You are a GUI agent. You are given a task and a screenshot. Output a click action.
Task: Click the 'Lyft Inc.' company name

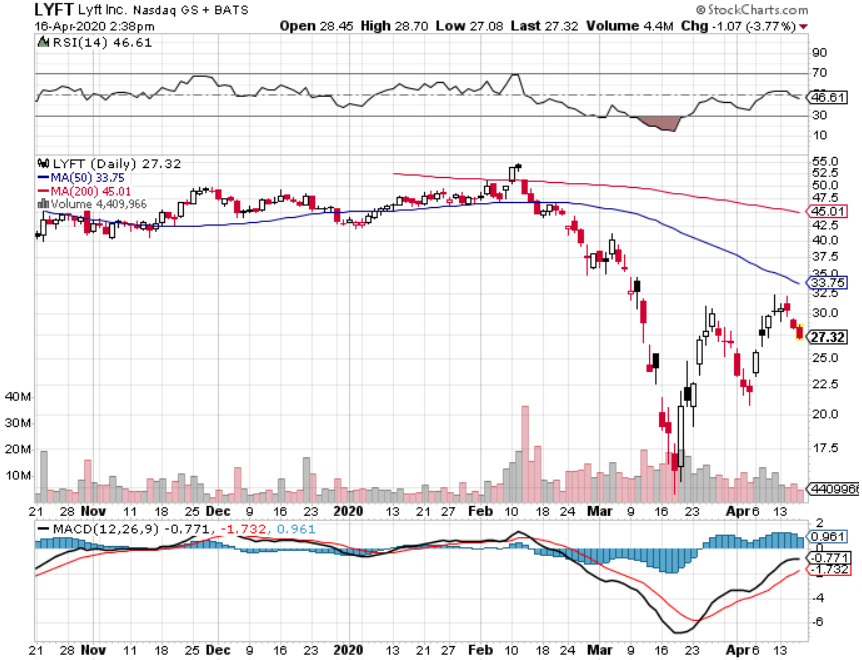click(x=103, y=10)
